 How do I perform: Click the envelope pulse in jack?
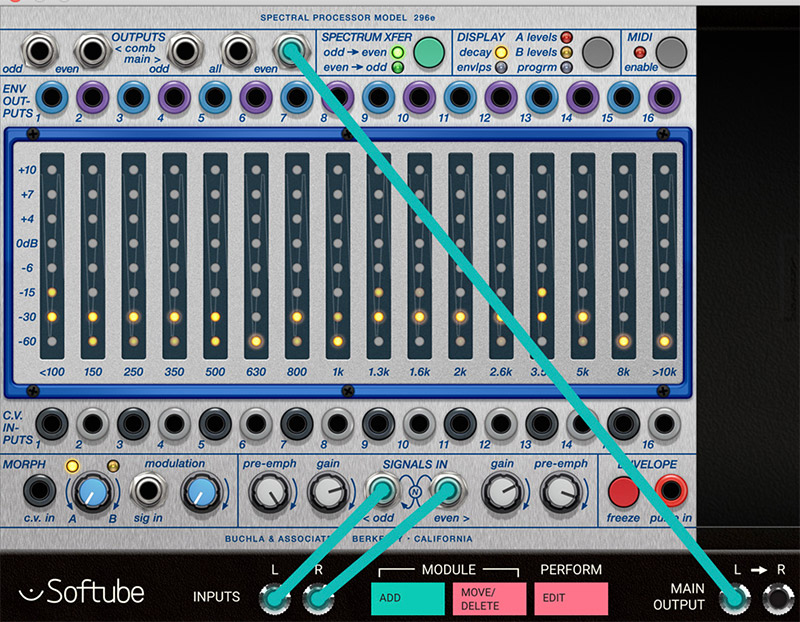[669, 491]
